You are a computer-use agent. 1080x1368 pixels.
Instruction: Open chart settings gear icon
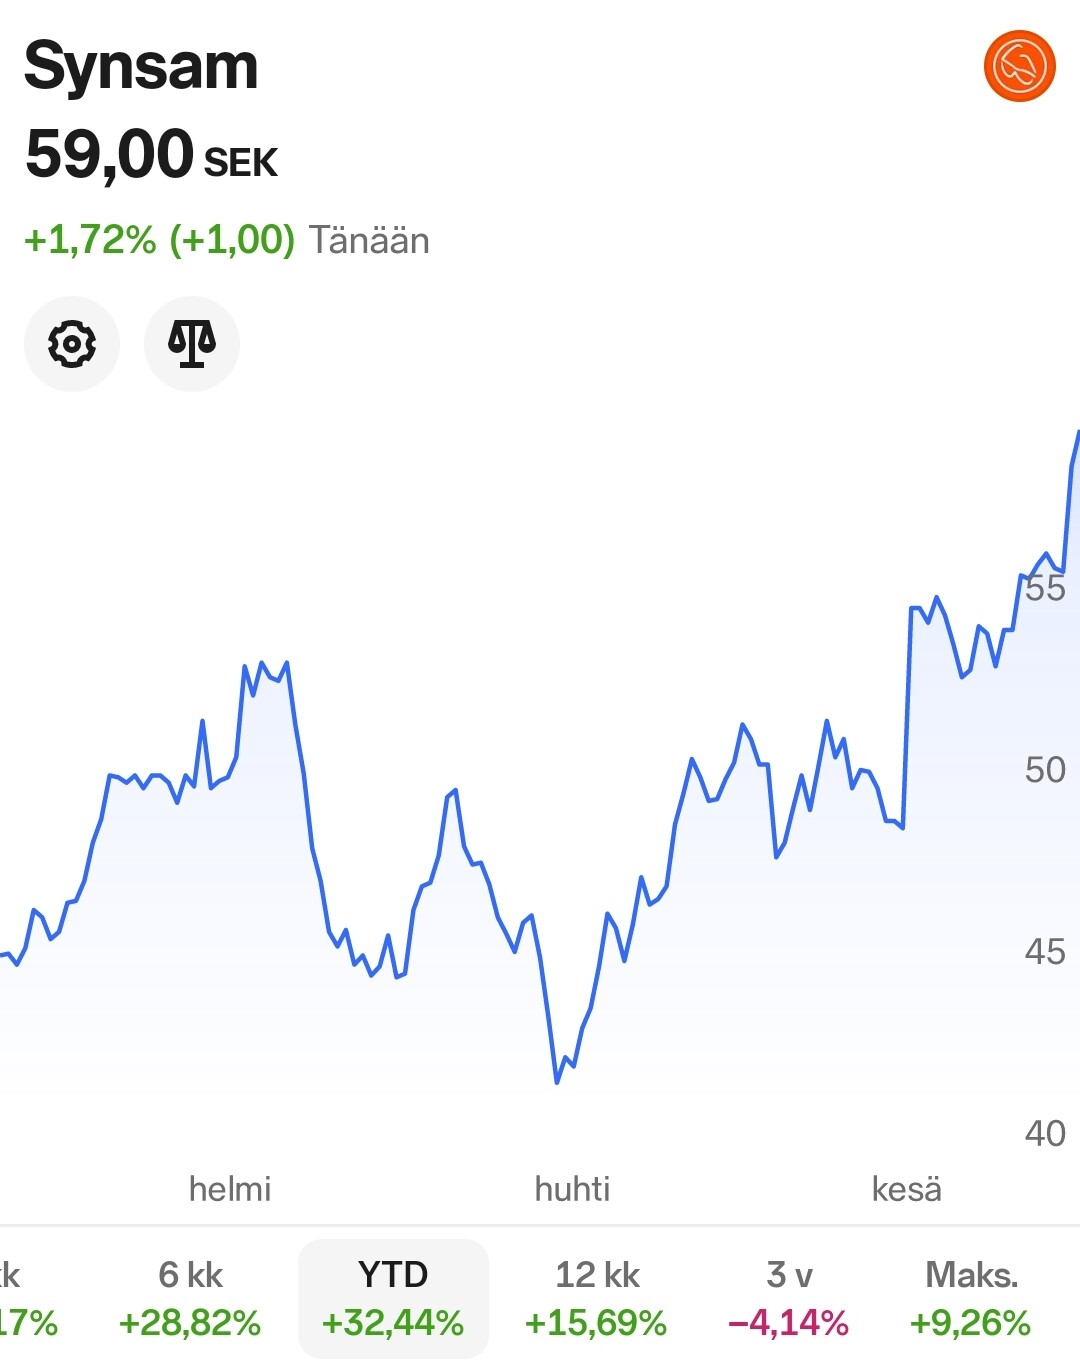click(72, 344)
